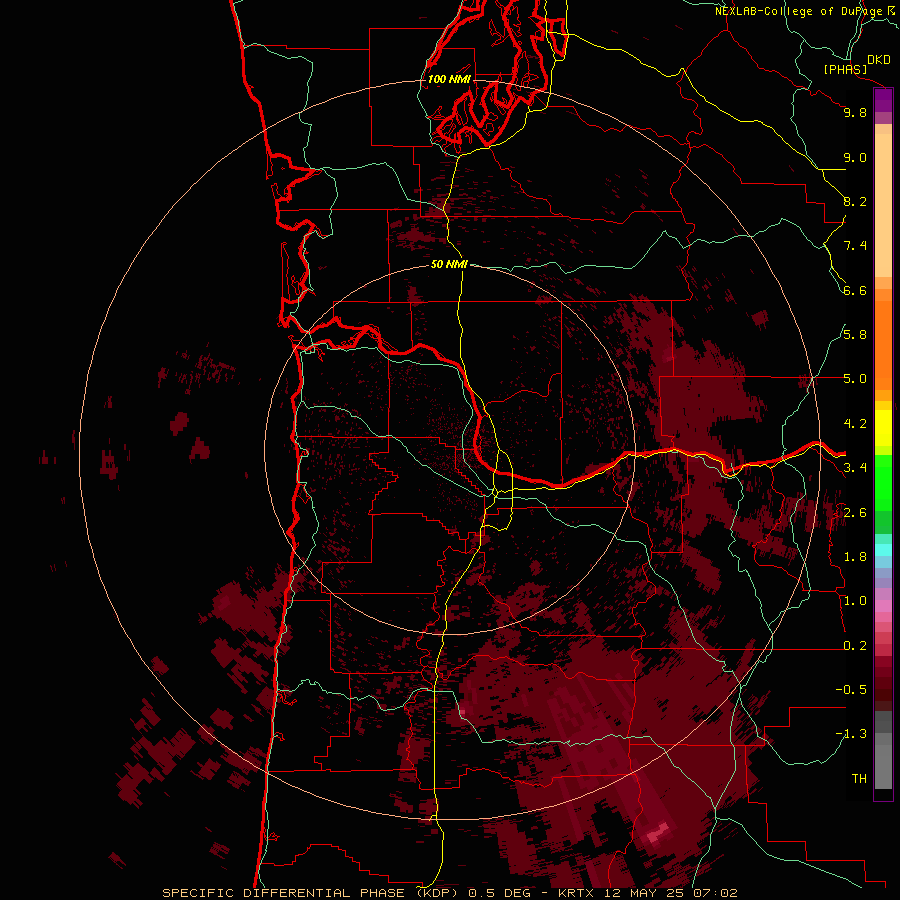Pick the purple swatch at top of color bar

point(883,101)
